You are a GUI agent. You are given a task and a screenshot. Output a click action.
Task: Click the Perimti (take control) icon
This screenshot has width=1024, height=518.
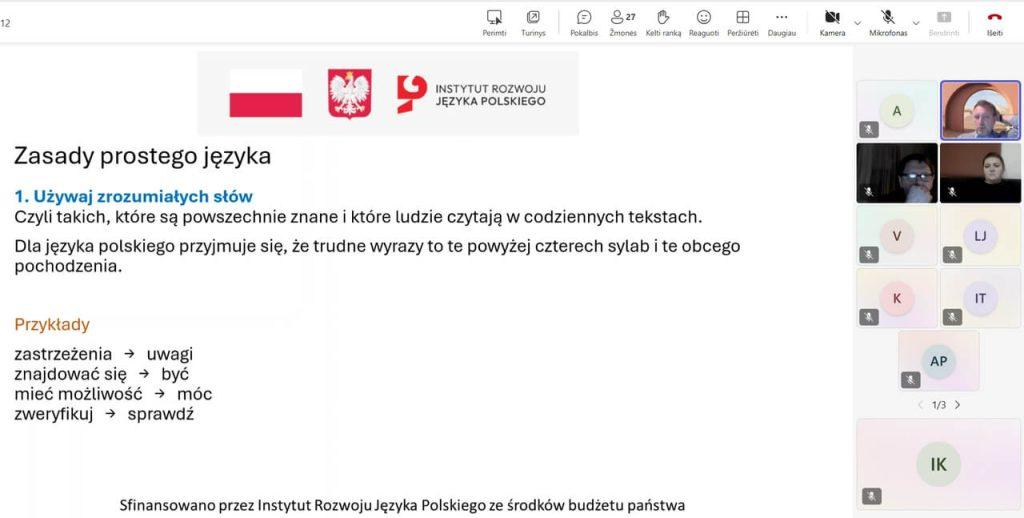[494, 18]
